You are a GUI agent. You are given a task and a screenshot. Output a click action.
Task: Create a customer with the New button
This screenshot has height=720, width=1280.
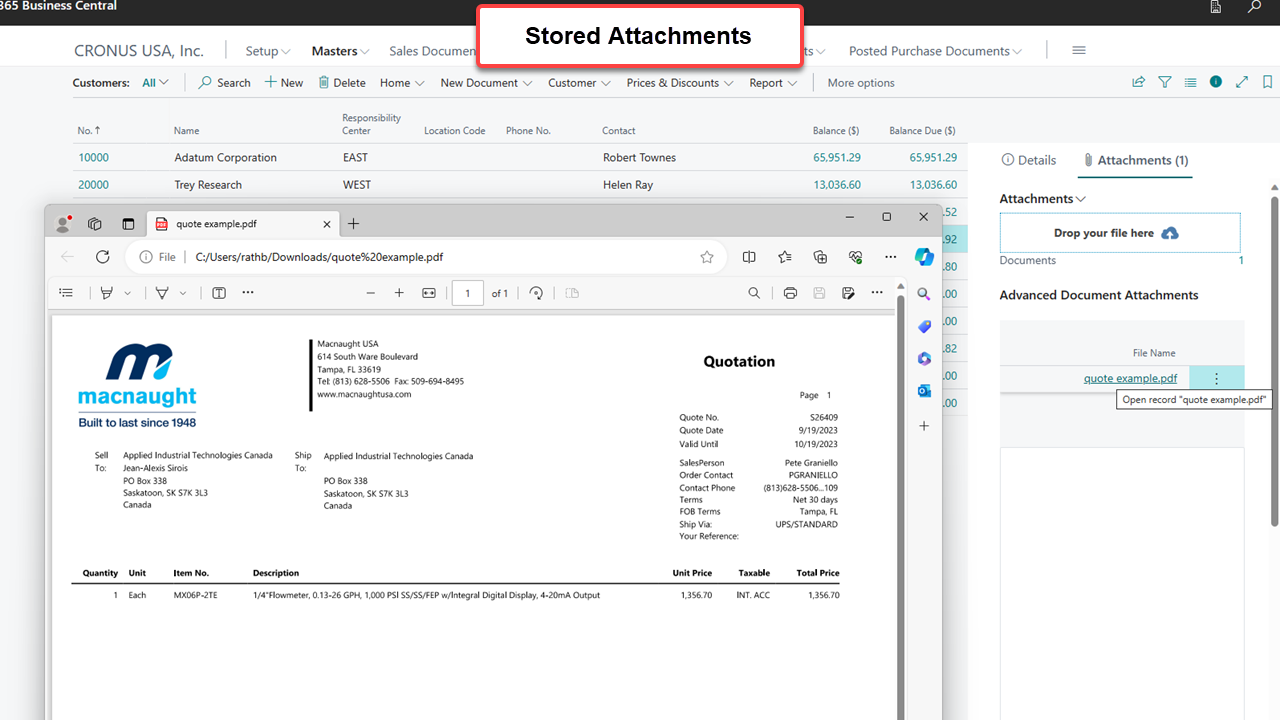pyautogui.click(x=284, y=83)
